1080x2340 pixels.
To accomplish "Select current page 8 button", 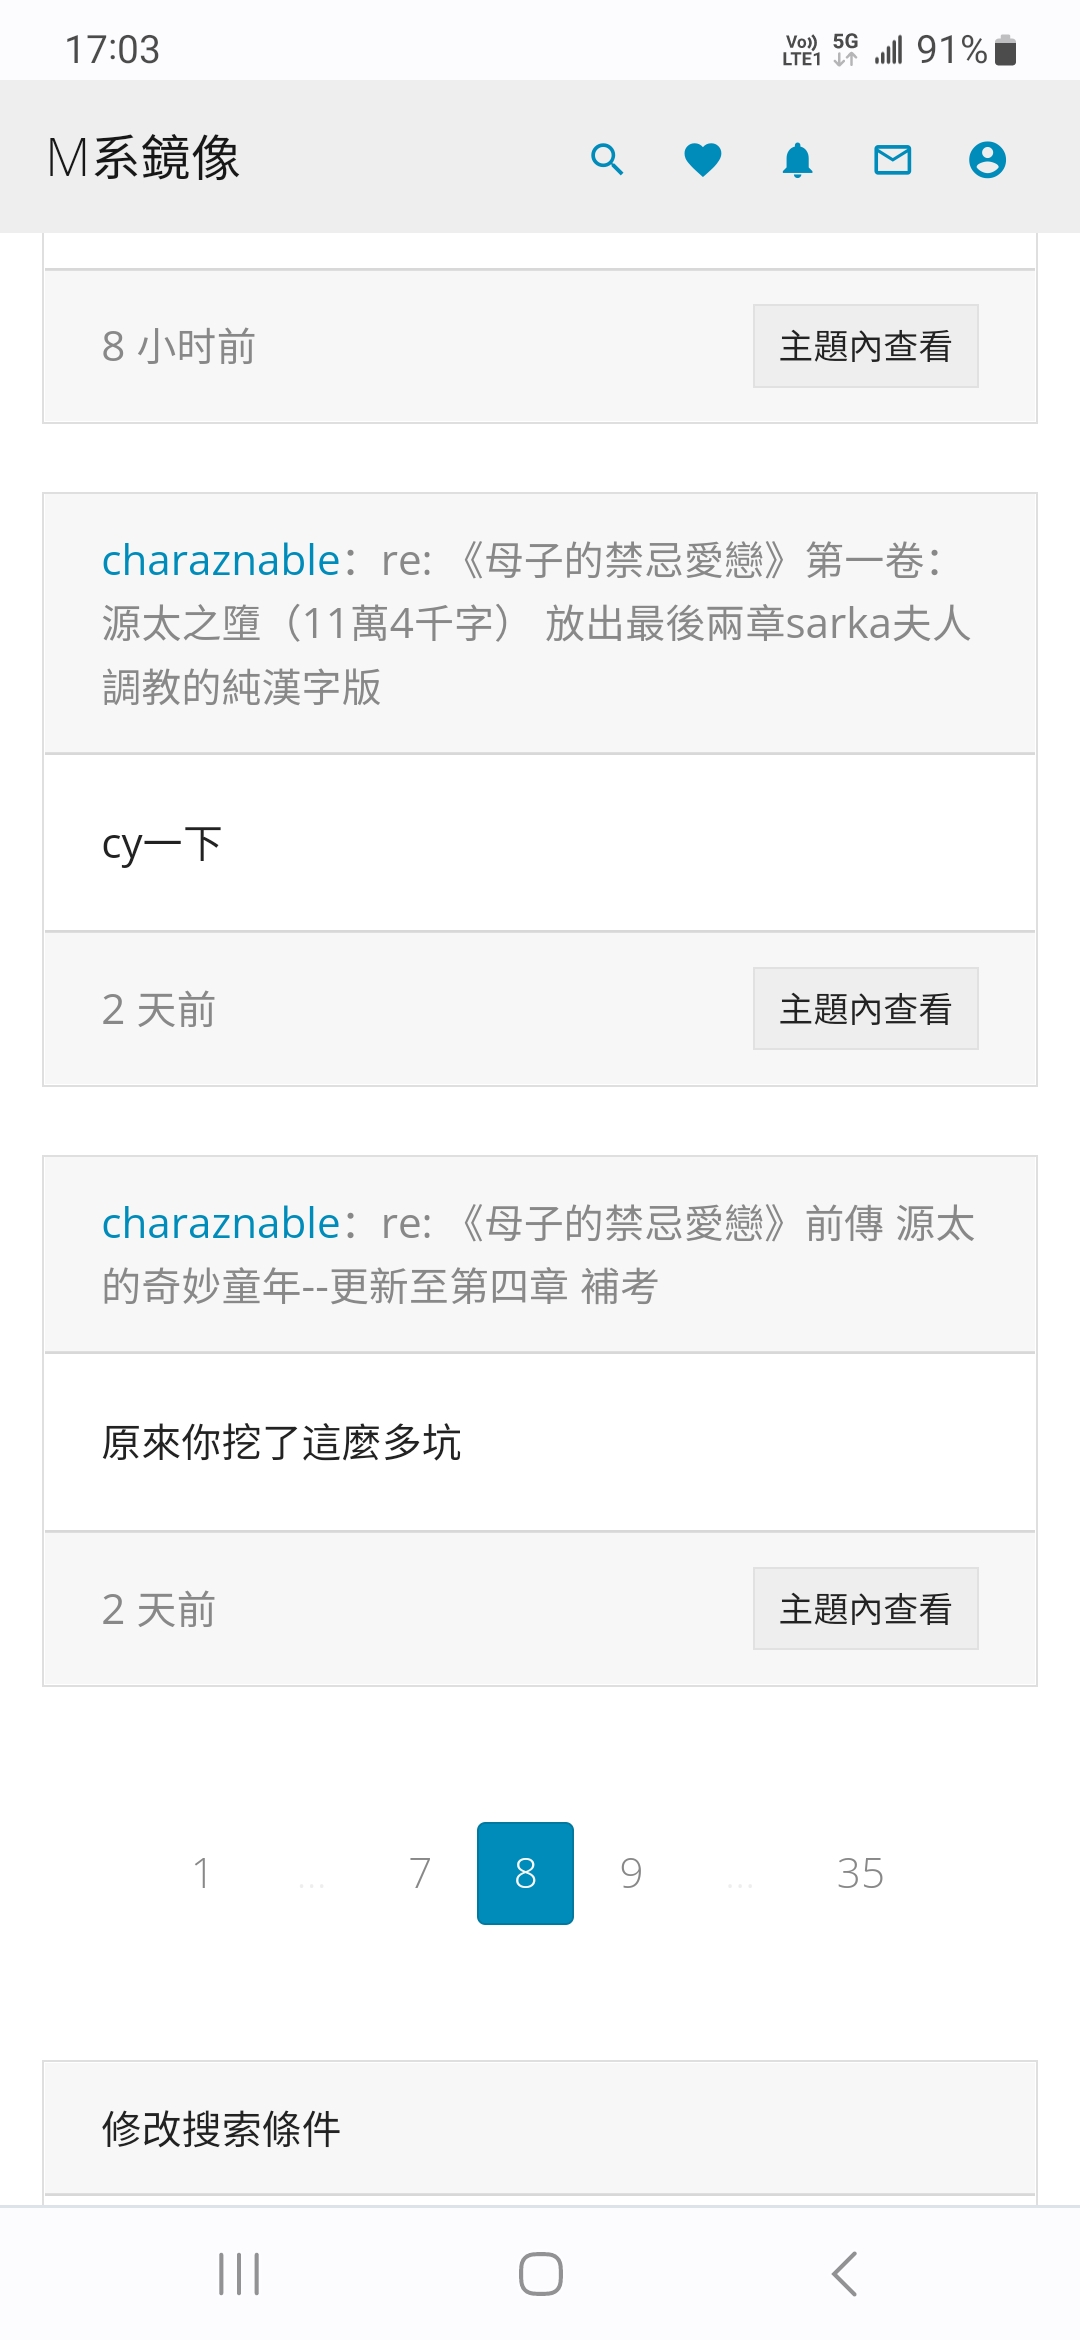I will (x=525, y=1873).
